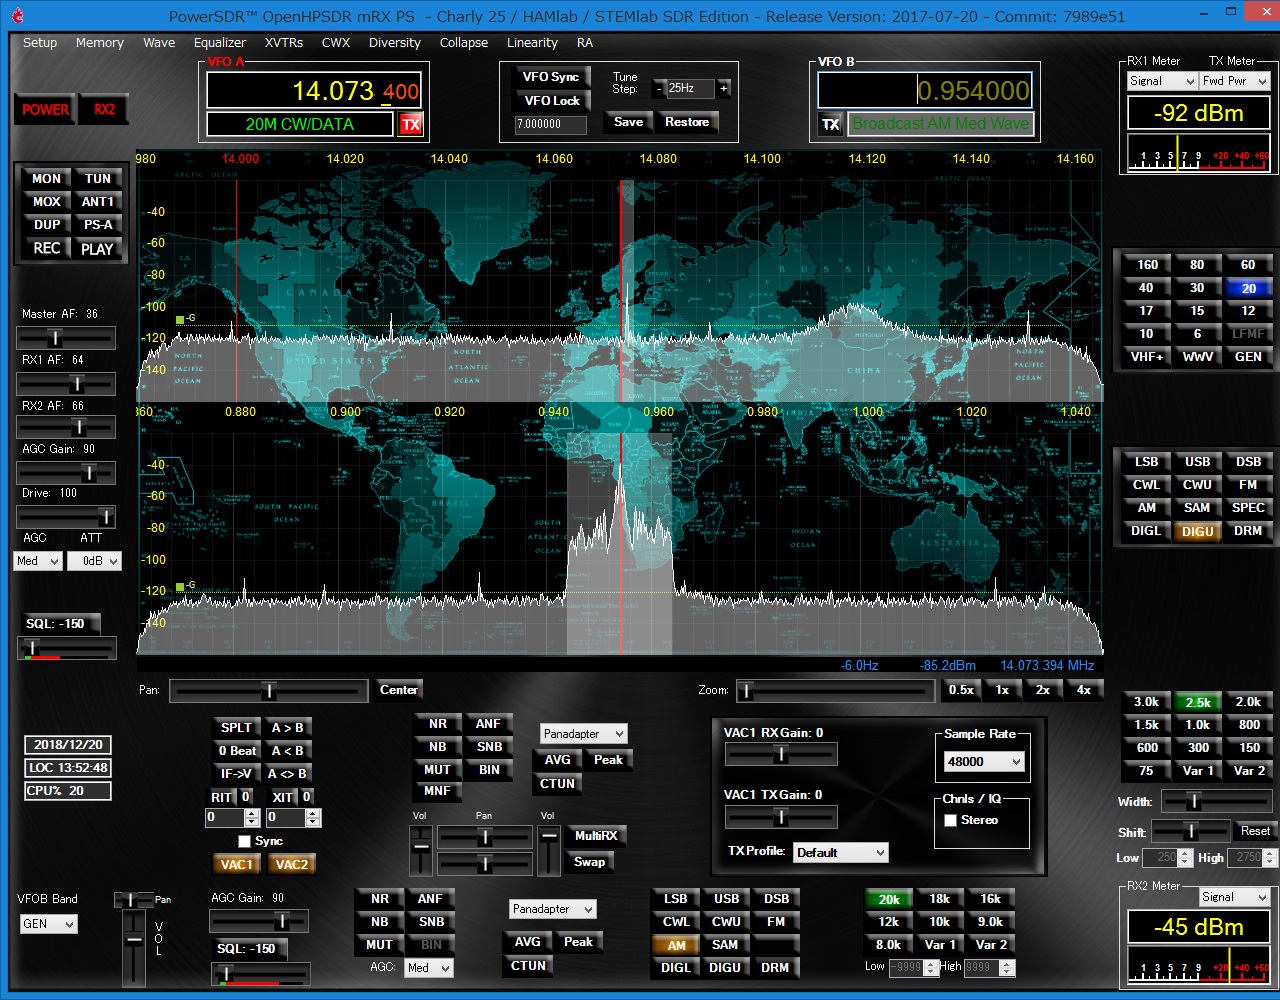Click the TX indicator under VFO B
The width and height of the screenshot is (1280, 1000).
click(x=830, y=124)
